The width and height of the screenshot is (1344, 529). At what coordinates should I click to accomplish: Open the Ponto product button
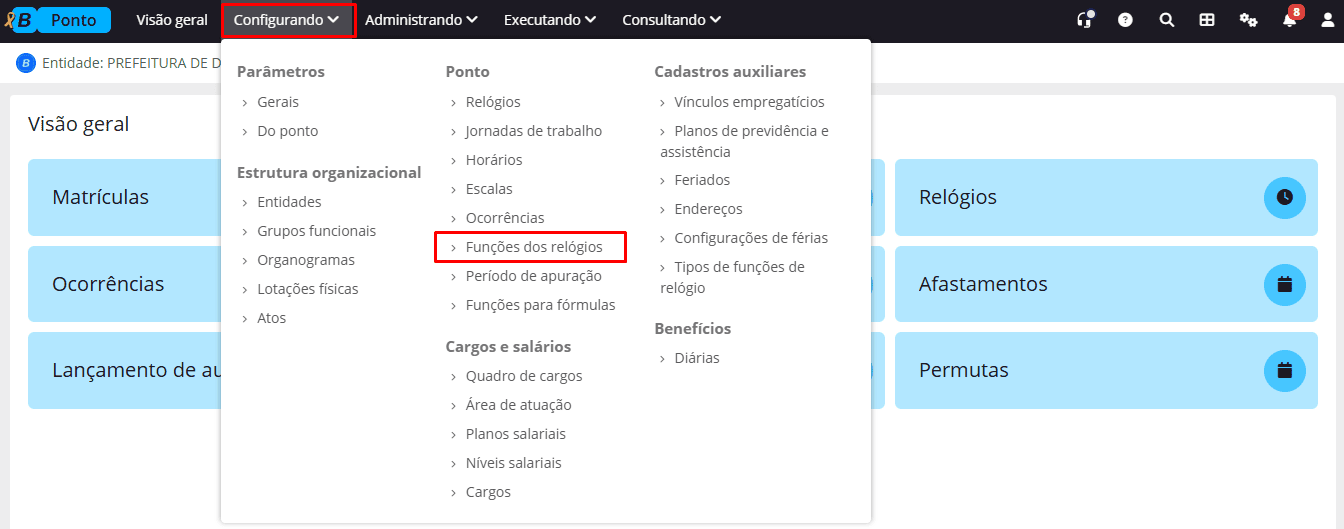click(73, 20)
